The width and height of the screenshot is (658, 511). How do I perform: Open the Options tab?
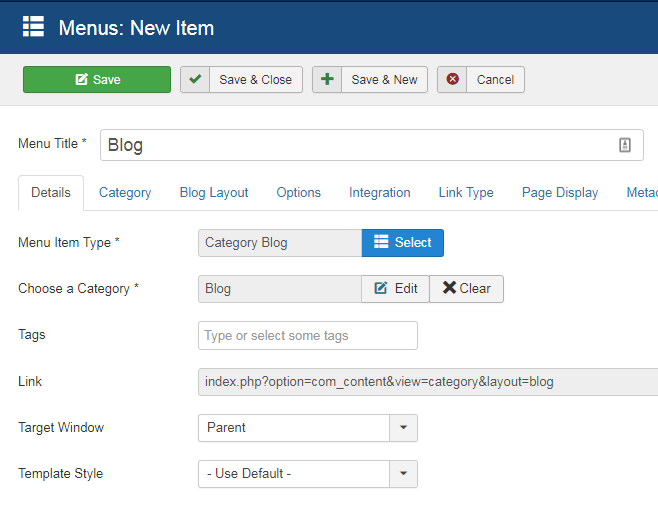[298, 193]
